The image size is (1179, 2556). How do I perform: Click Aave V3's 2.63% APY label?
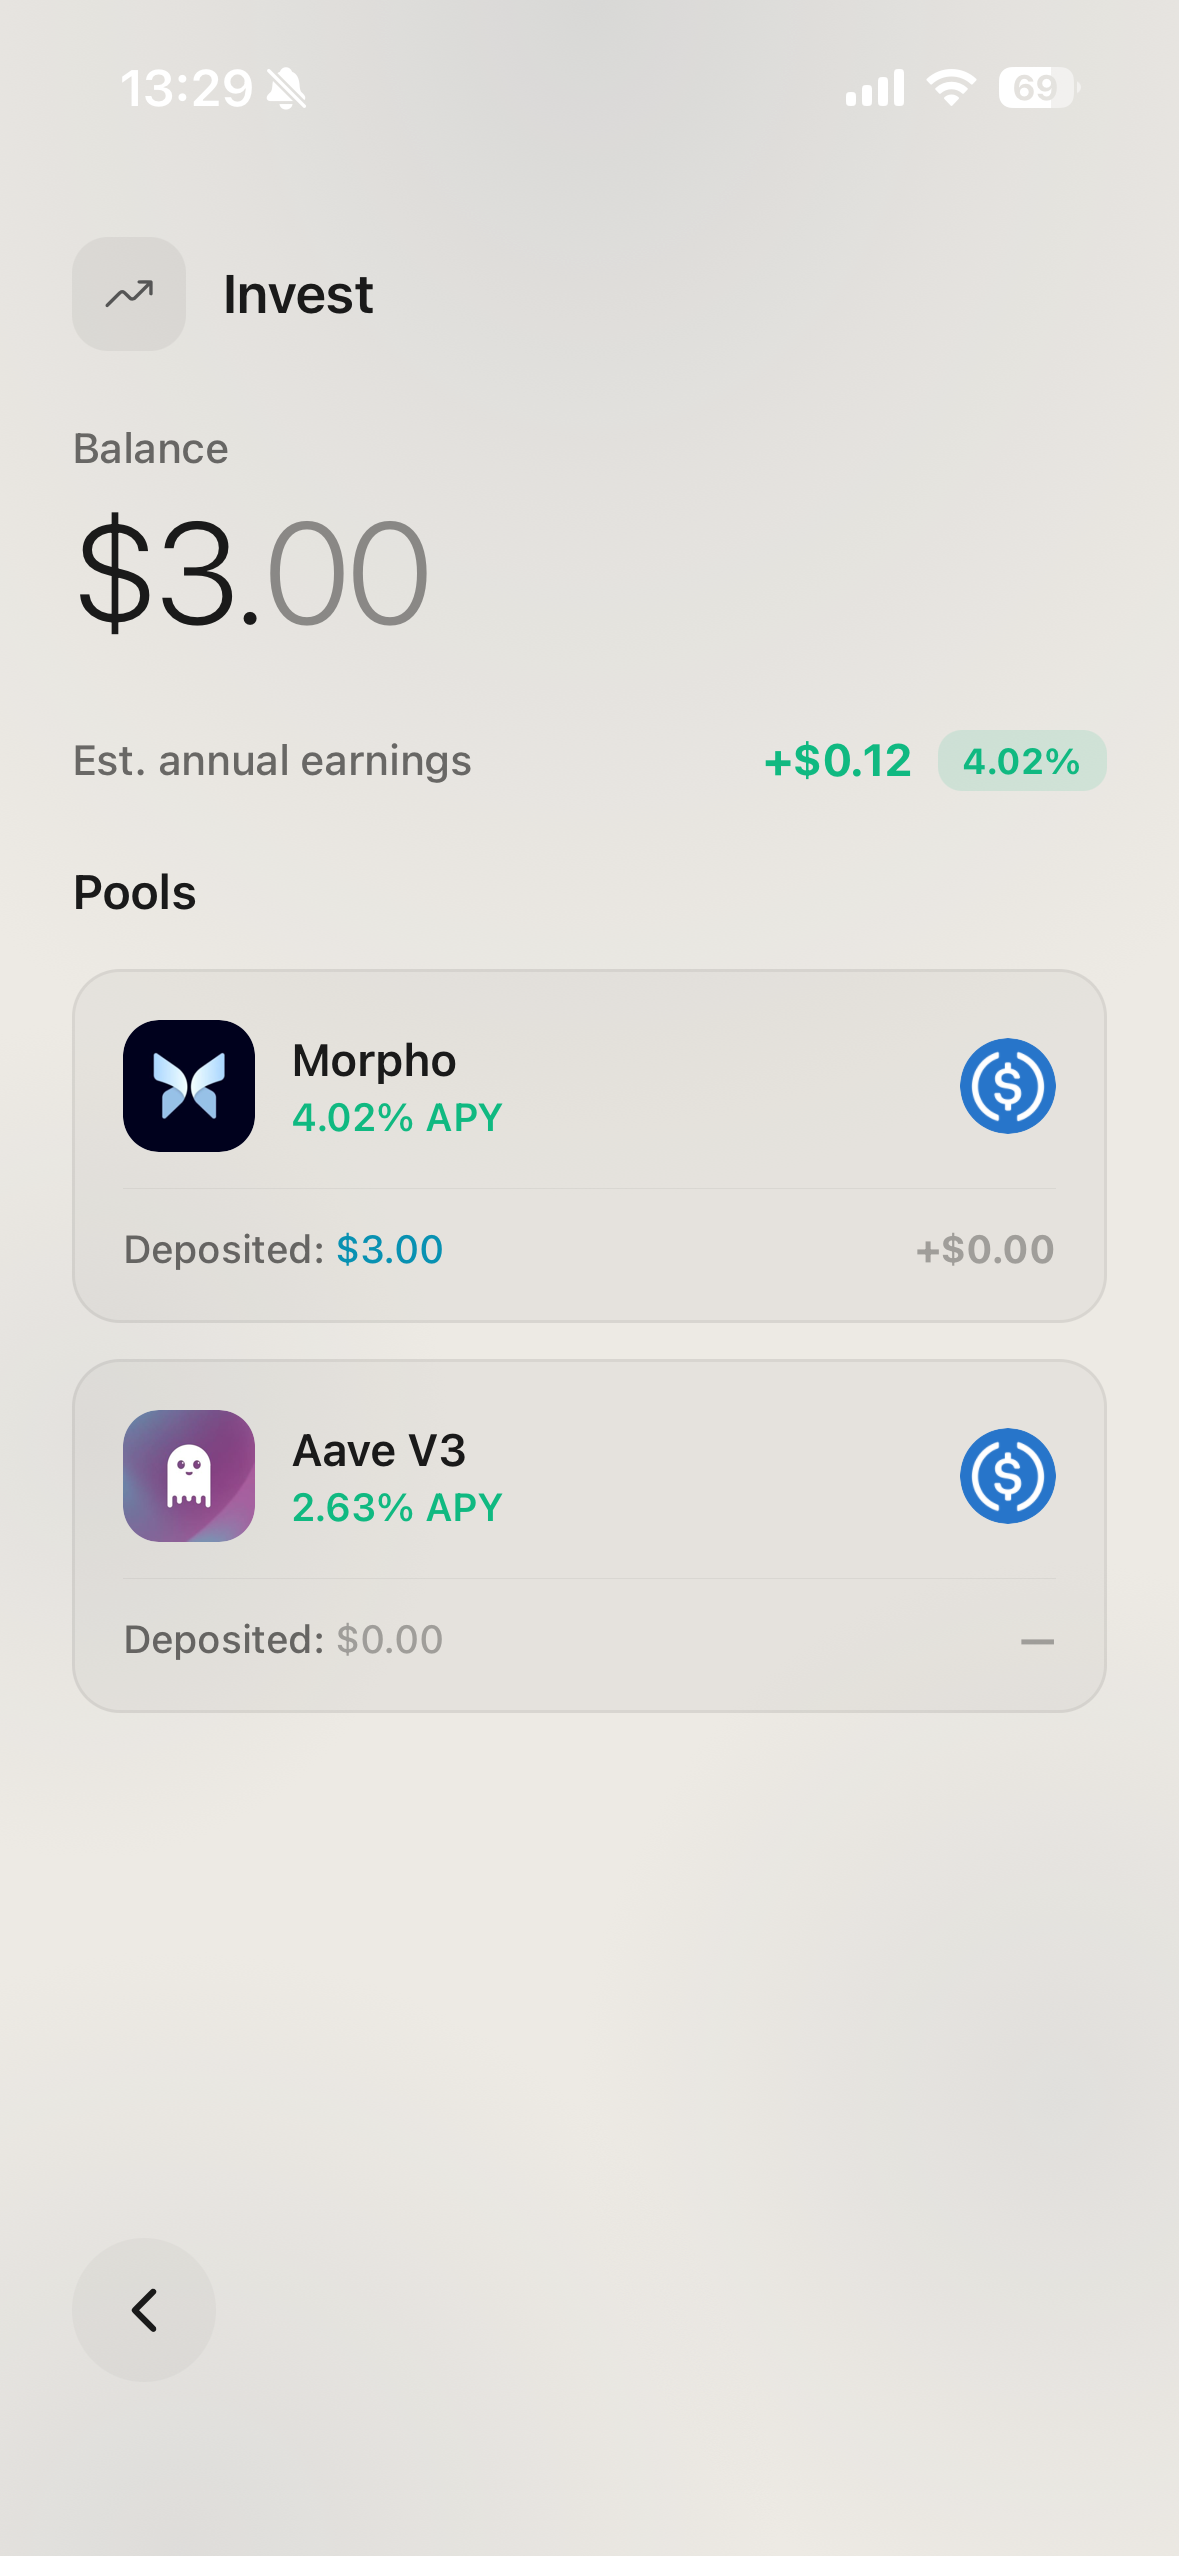[397, 1508]
